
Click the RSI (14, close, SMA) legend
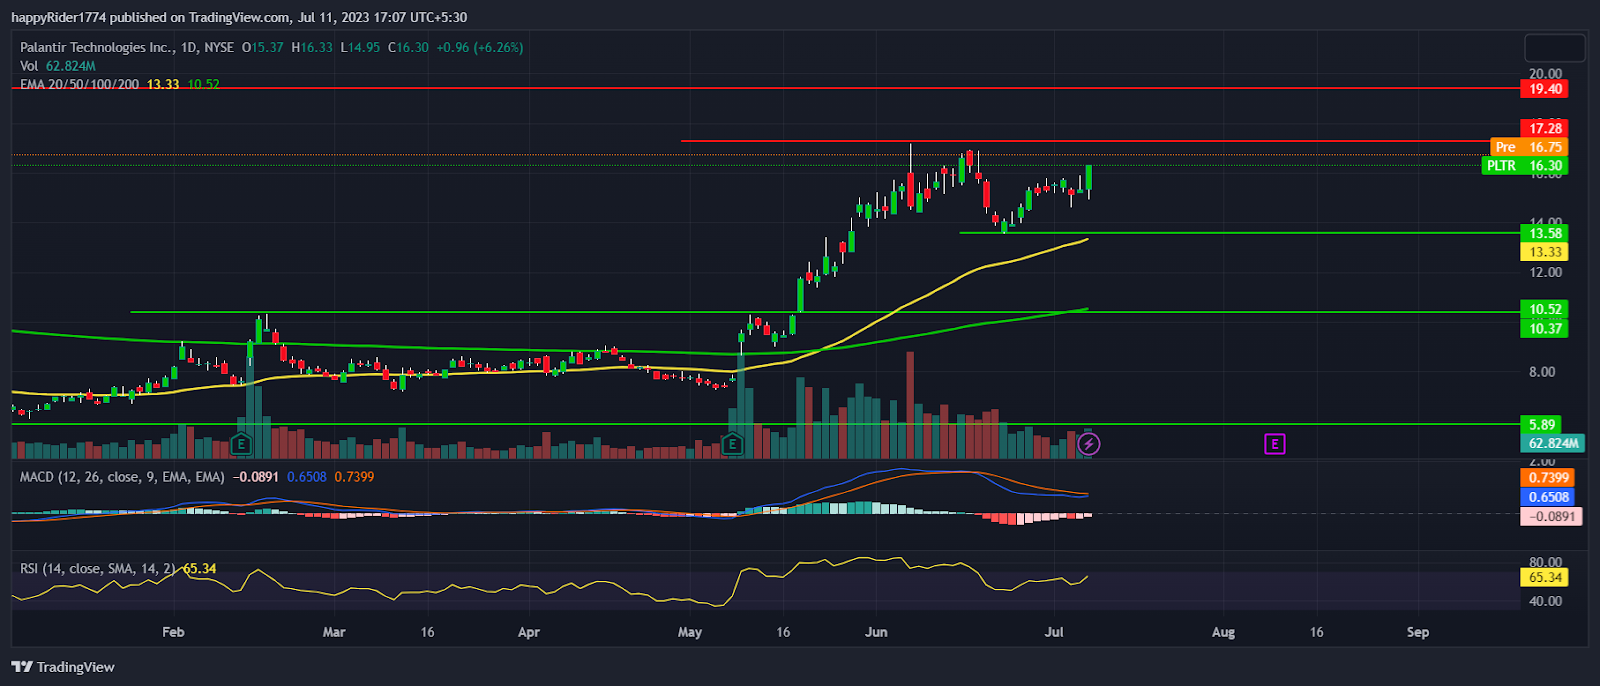pos(99,569)
